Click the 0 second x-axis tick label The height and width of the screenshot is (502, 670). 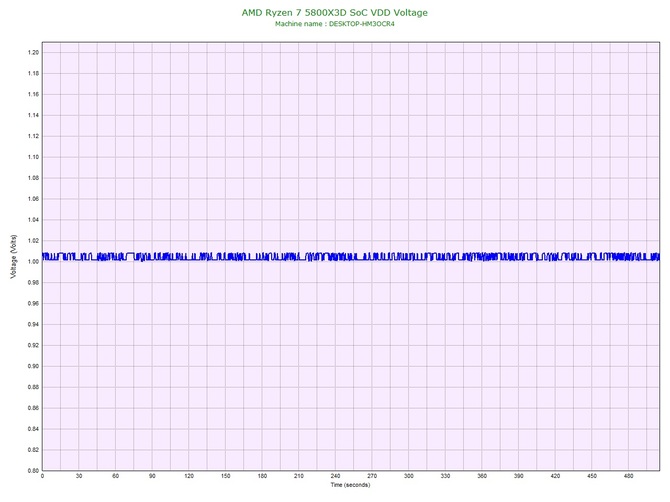(x=42, y=476)
